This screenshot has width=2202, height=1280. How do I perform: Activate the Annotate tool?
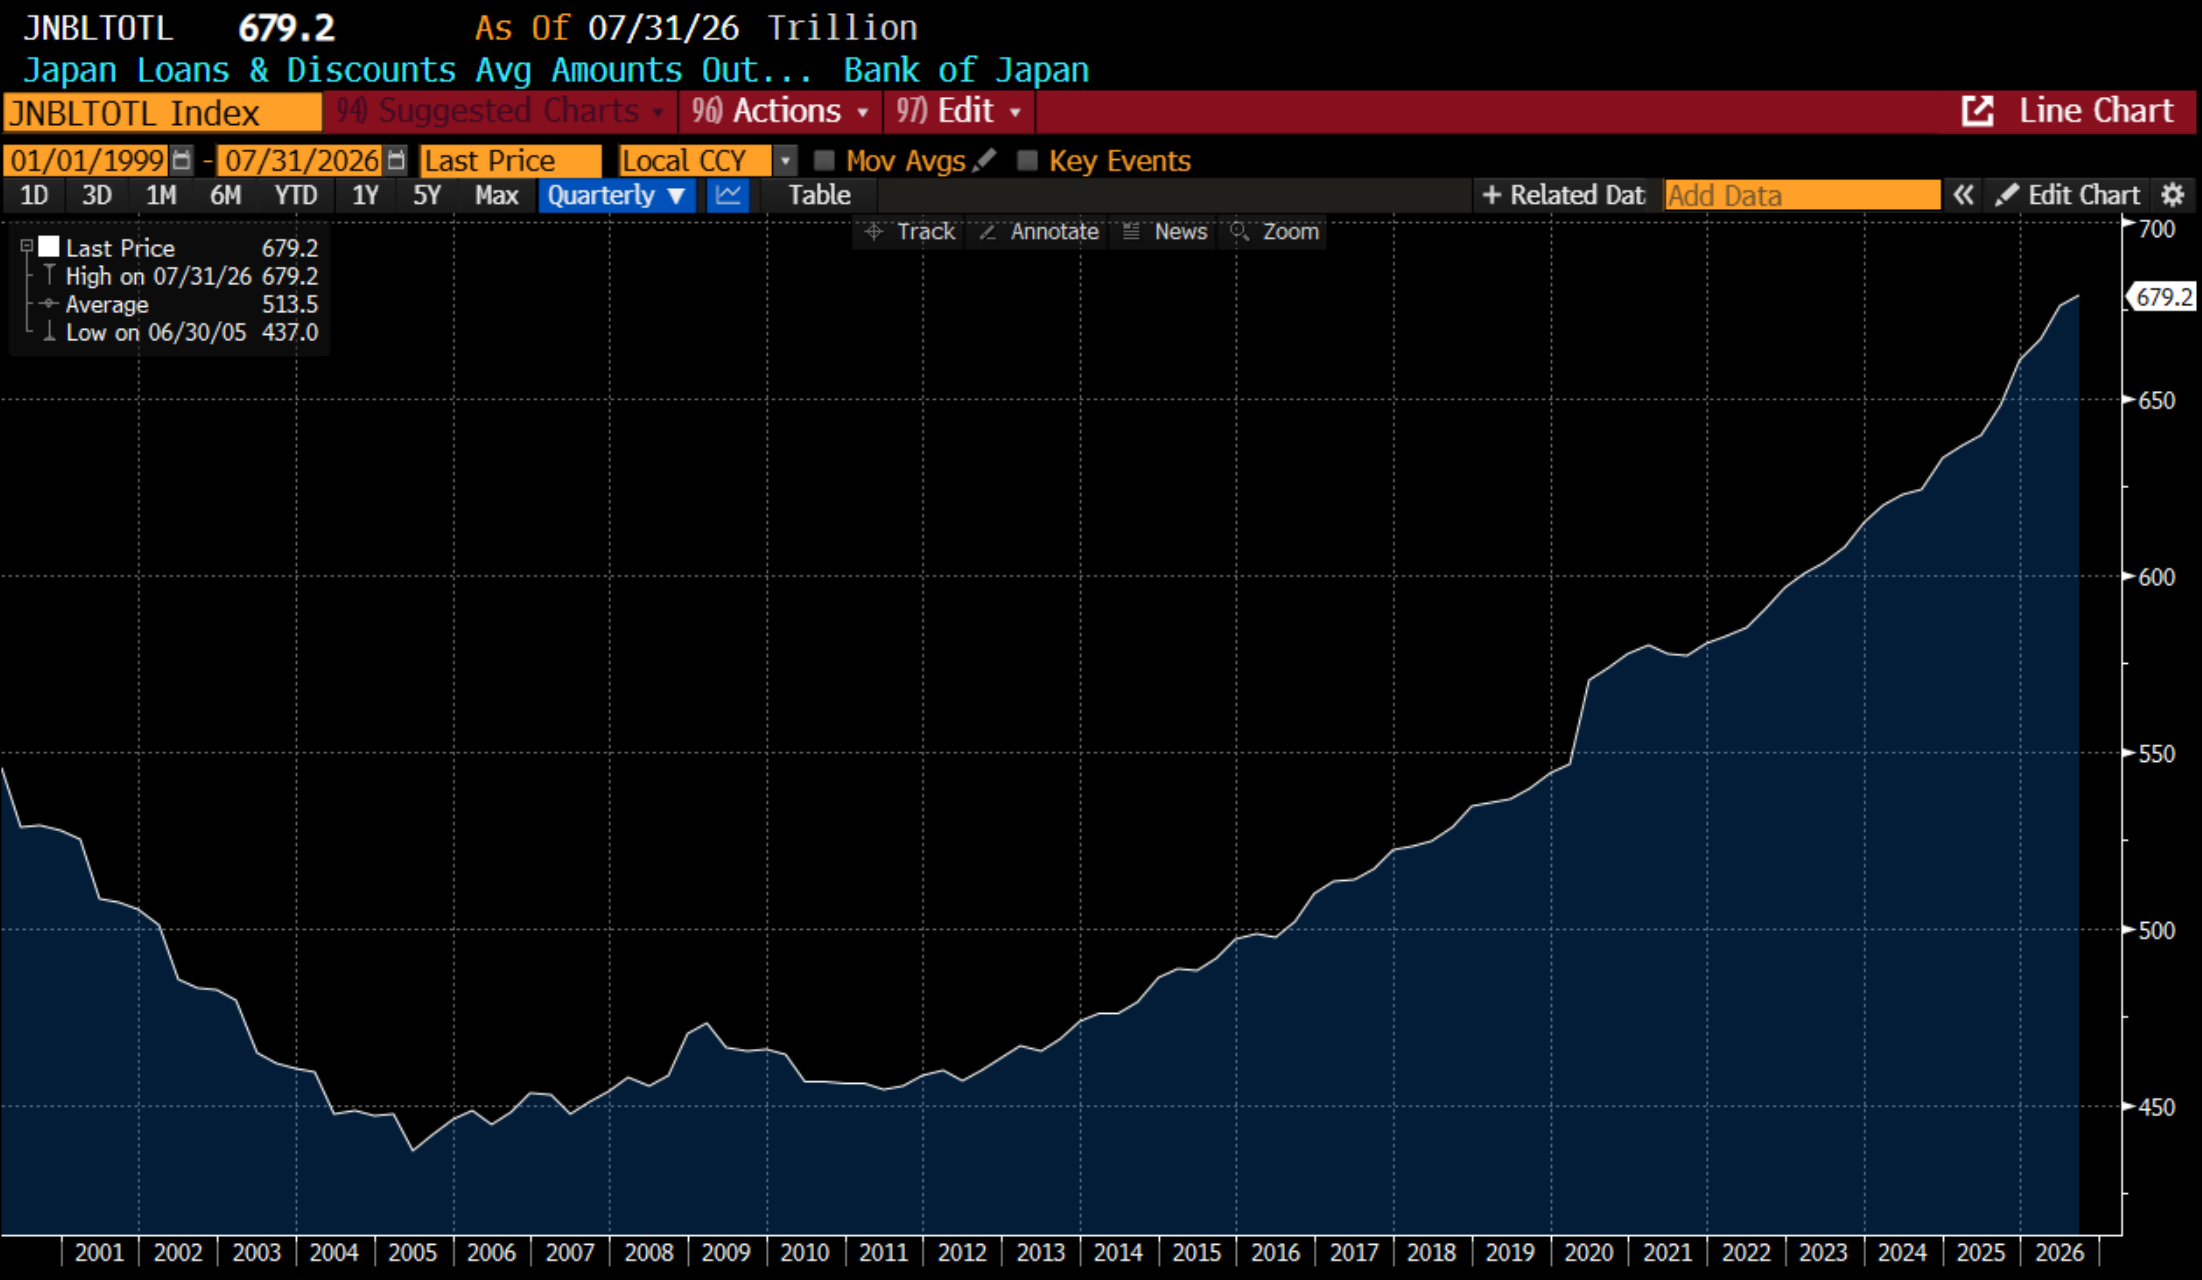click(x=1039, y=232)
